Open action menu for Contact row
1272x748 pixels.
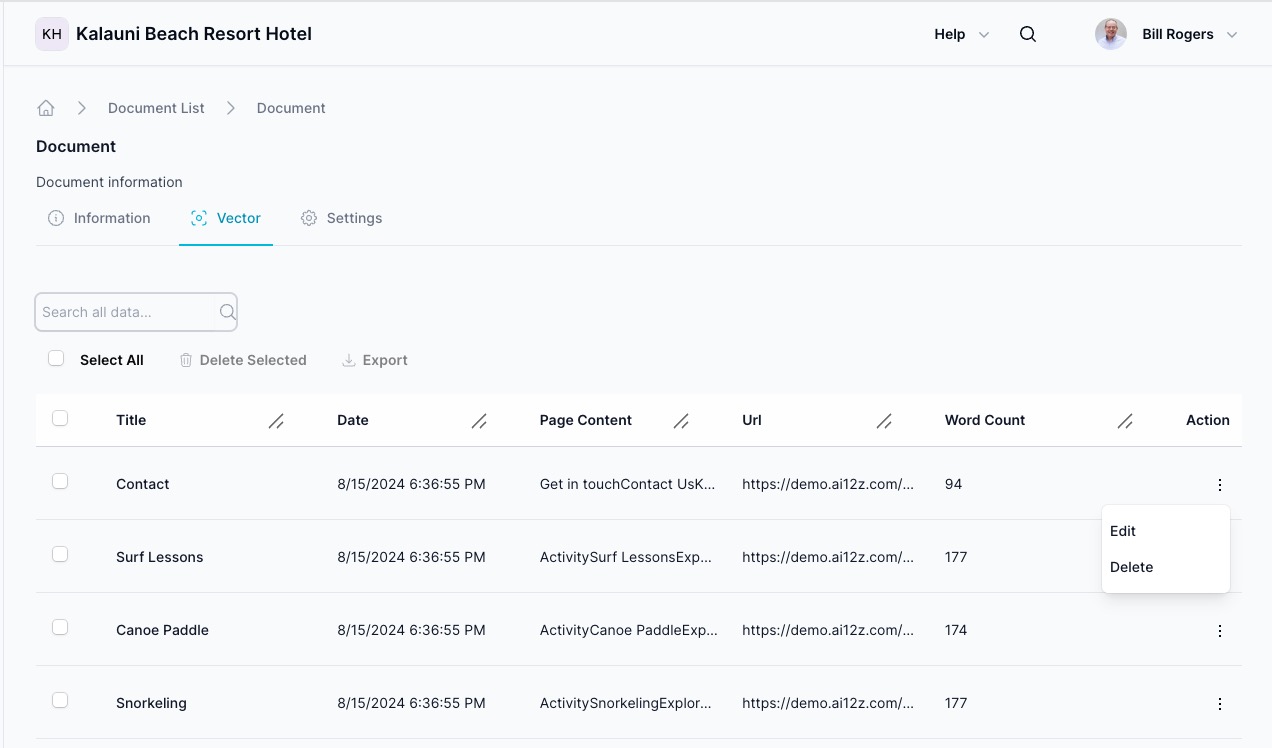(1219, 485)
